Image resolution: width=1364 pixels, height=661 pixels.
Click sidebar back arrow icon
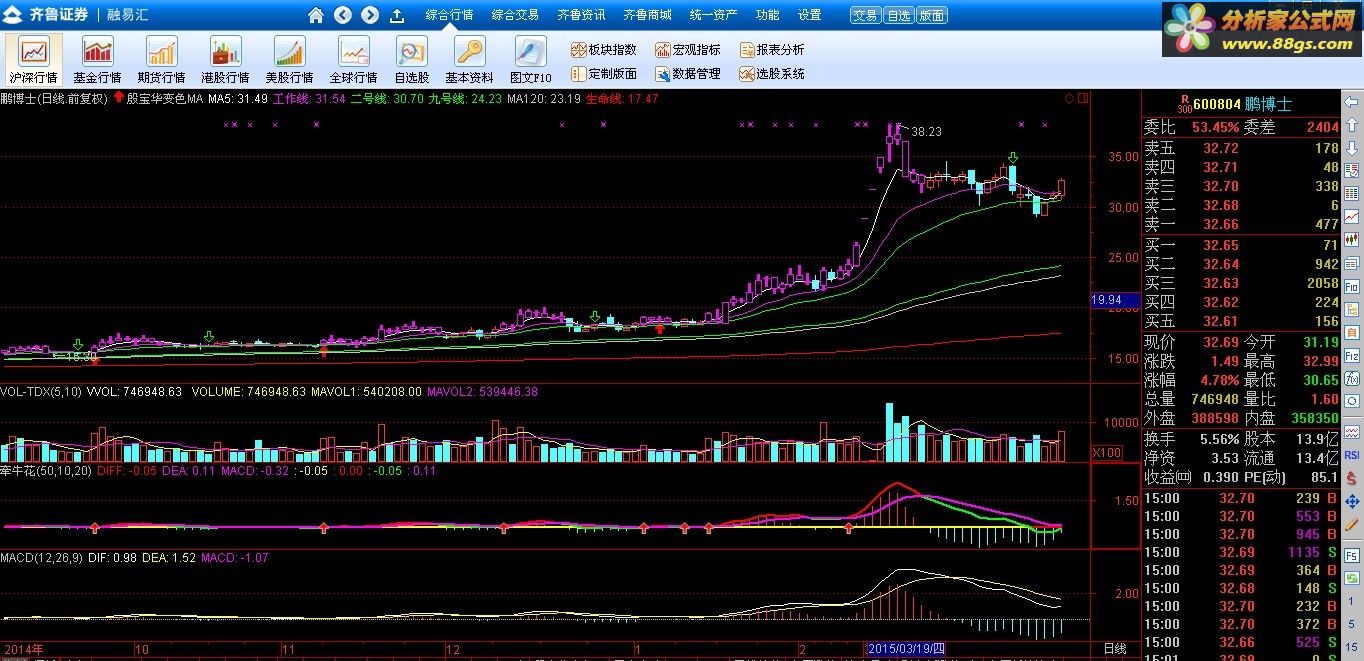1352,102
